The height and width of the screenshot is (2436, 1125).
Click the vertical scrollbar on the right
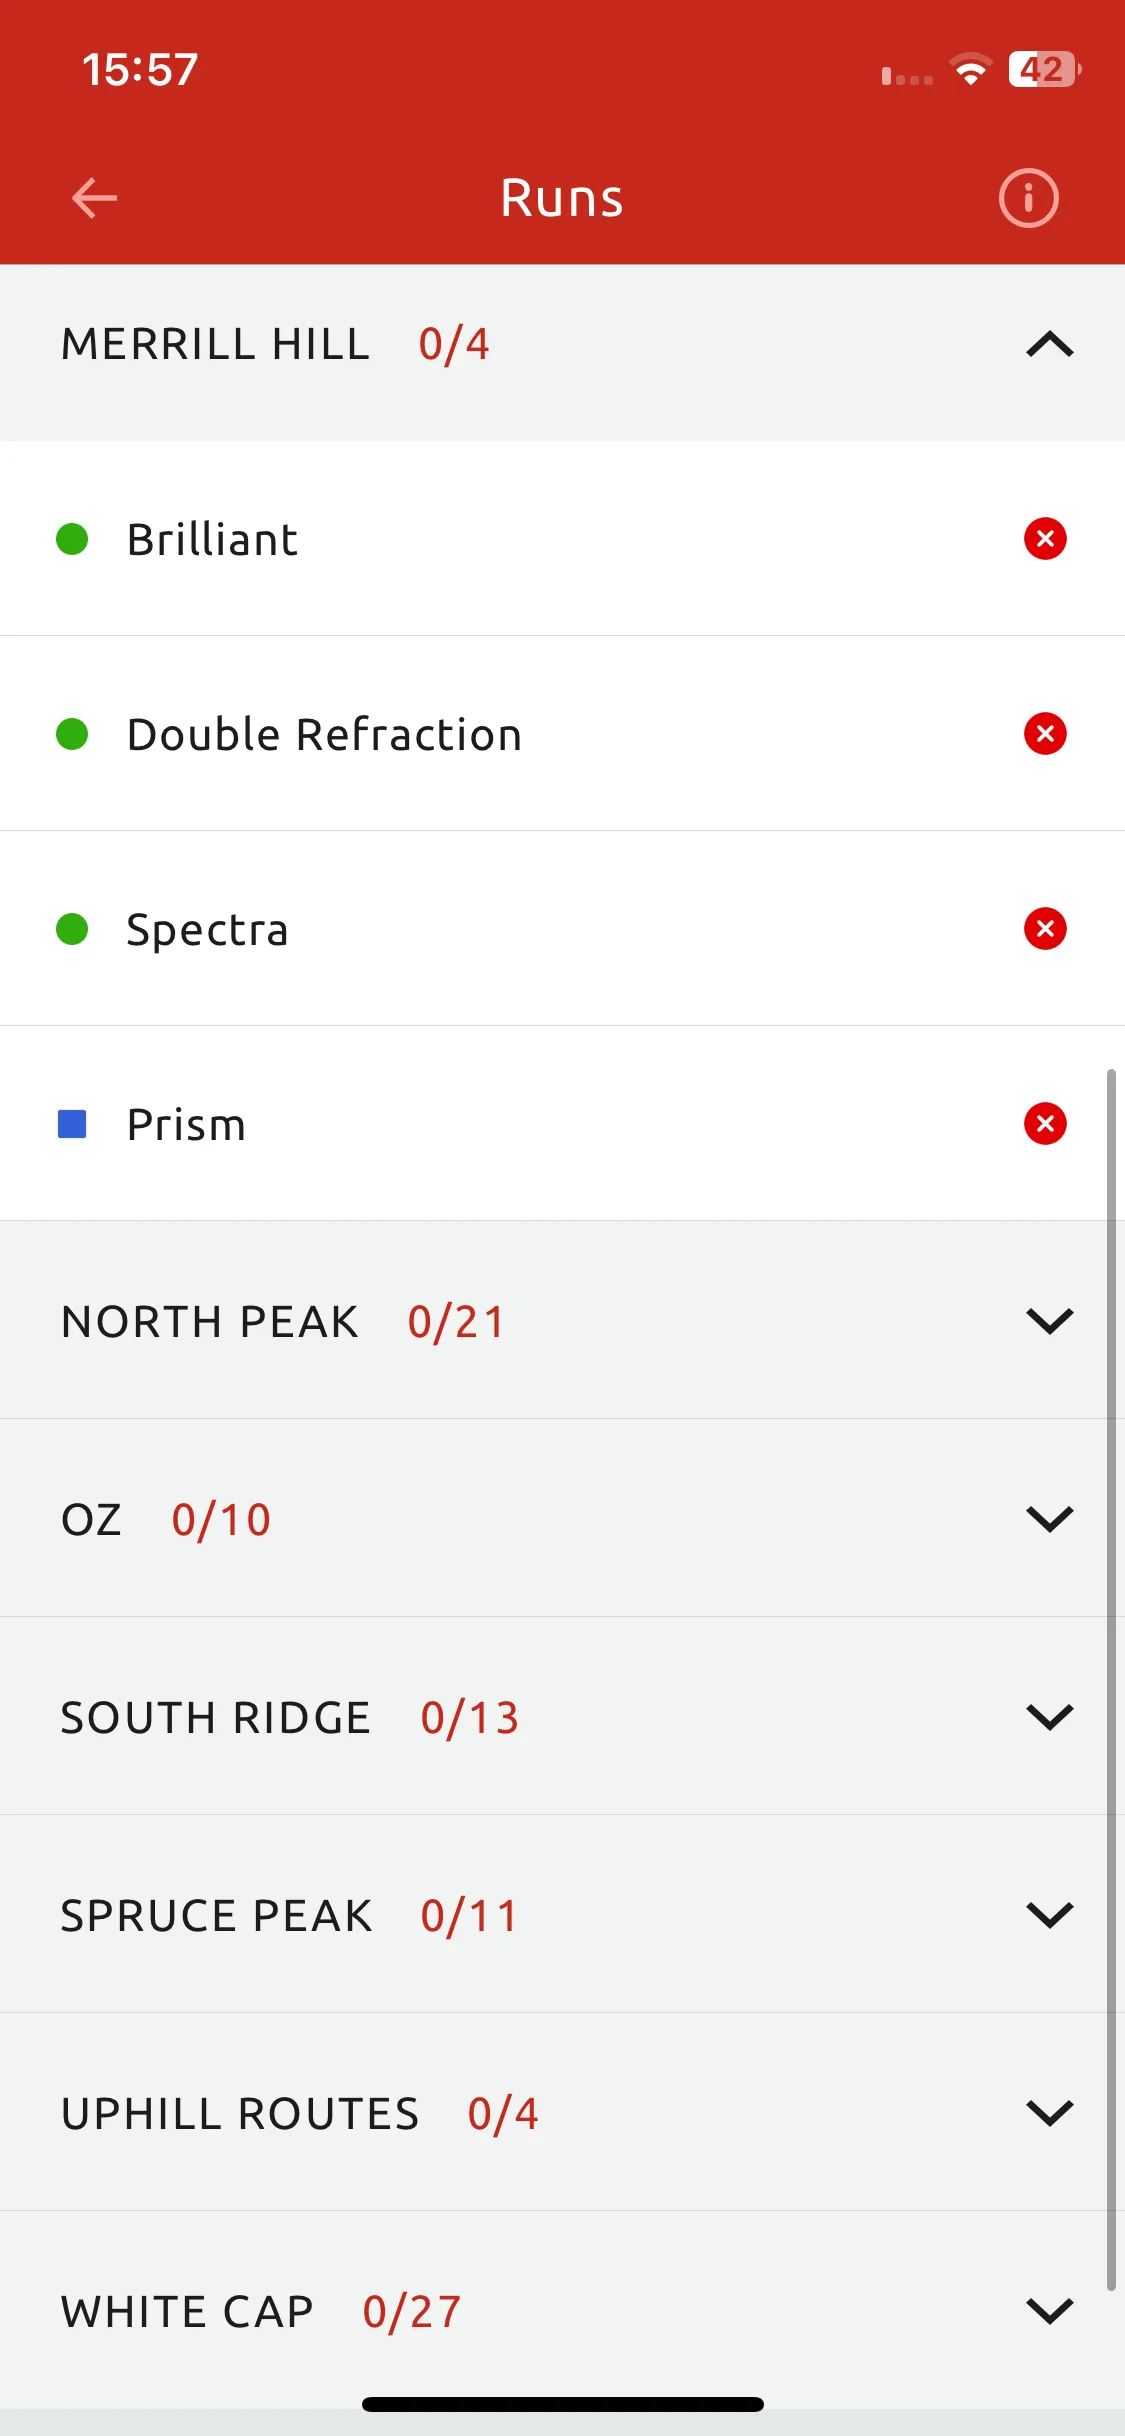(x=1111, y=1680)
